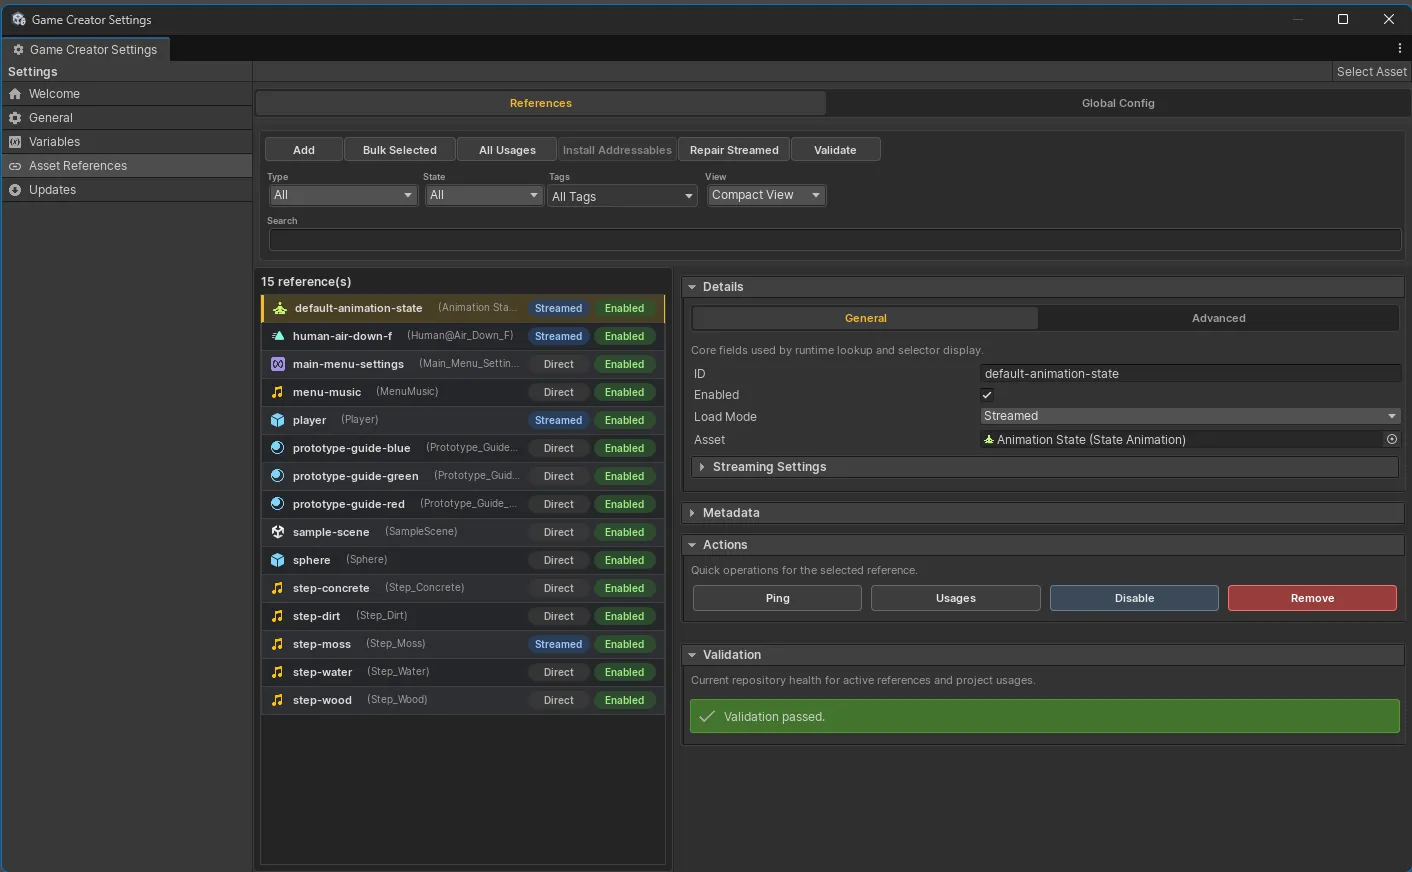This screenshot has width=1412, height=872.
Task: Toggle Direct badge on sphere row
Action: 558,560
